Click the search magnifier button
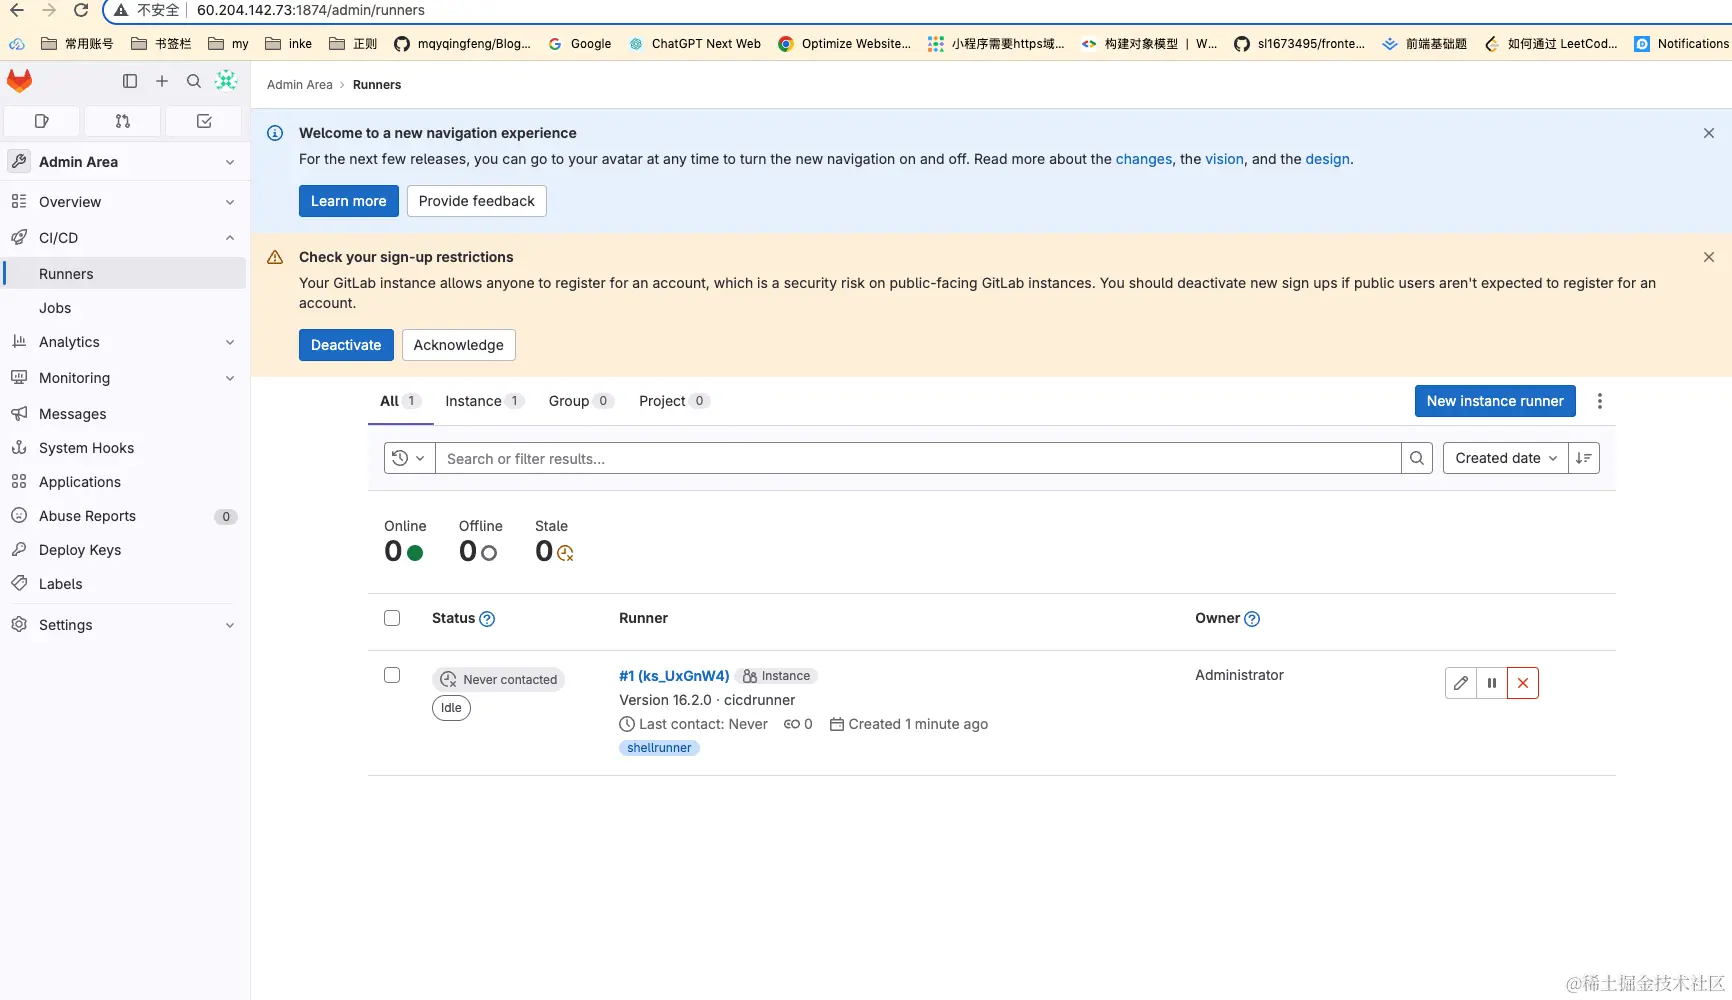This screenshot has width=1732, height=1000. tap(1417, 458)
